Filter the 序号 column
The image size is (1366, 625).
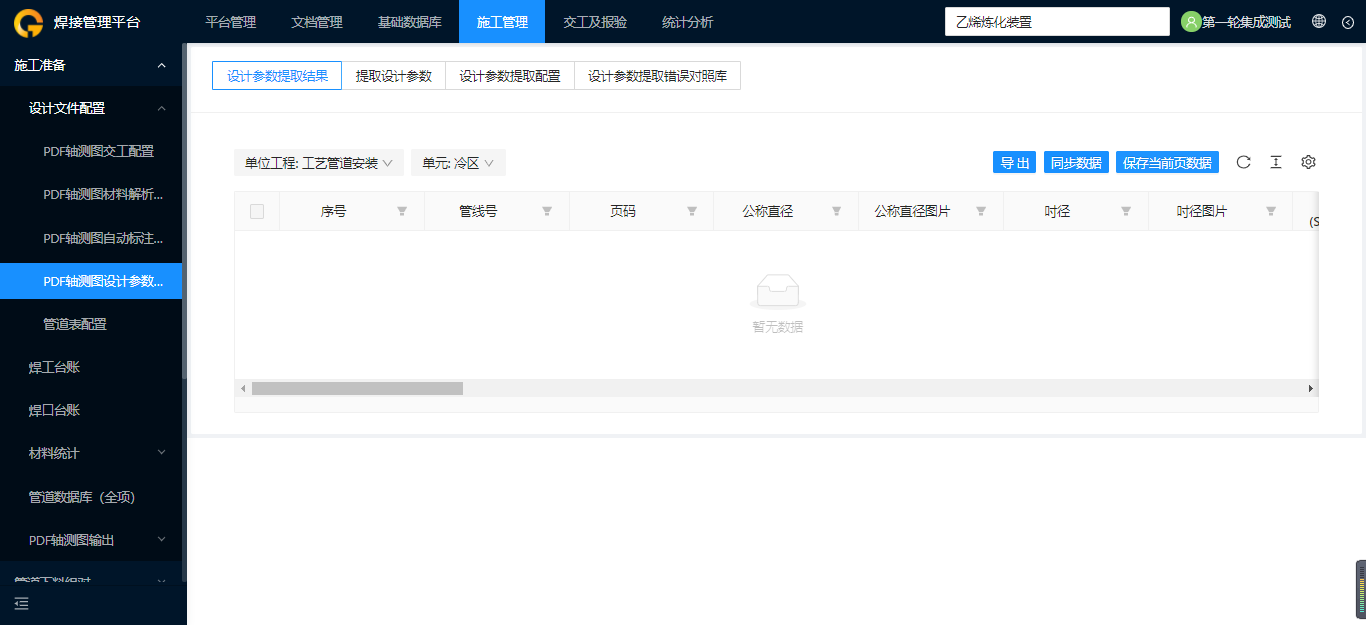tap(402, 211)
